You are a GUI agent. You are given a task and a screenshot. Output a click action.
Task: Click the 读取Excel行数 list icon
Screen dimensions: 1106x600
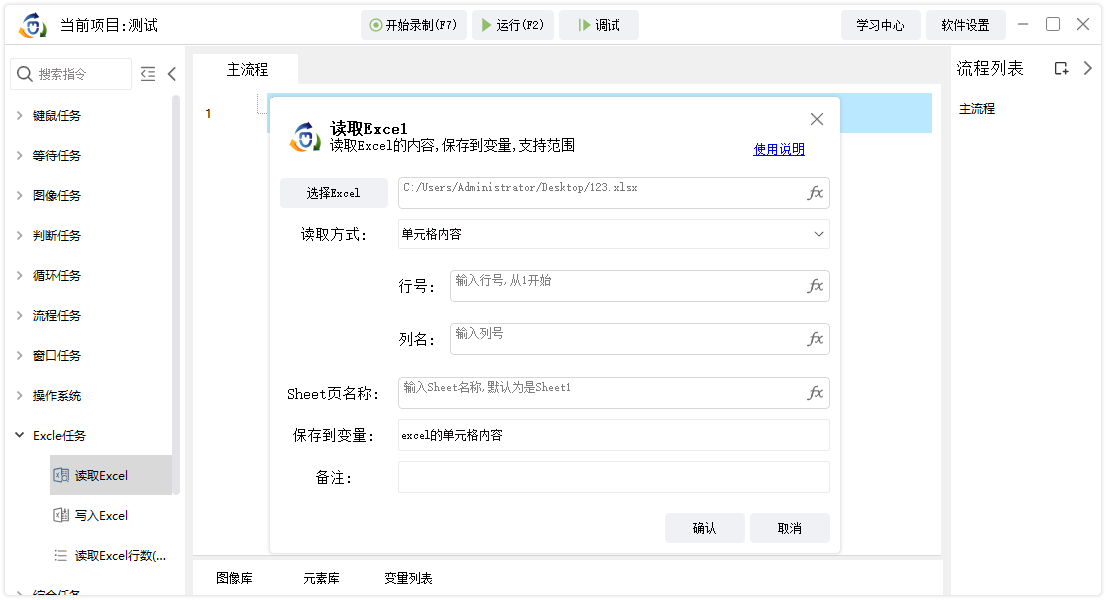tap(61, 556)
